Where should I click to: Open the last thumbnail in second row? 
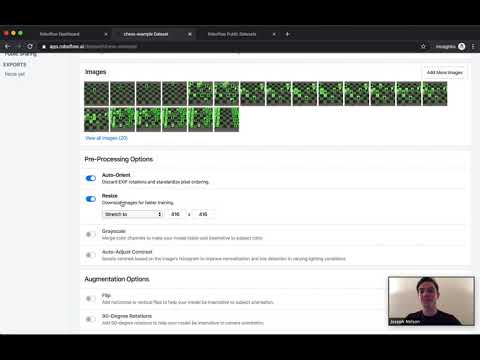227,119
